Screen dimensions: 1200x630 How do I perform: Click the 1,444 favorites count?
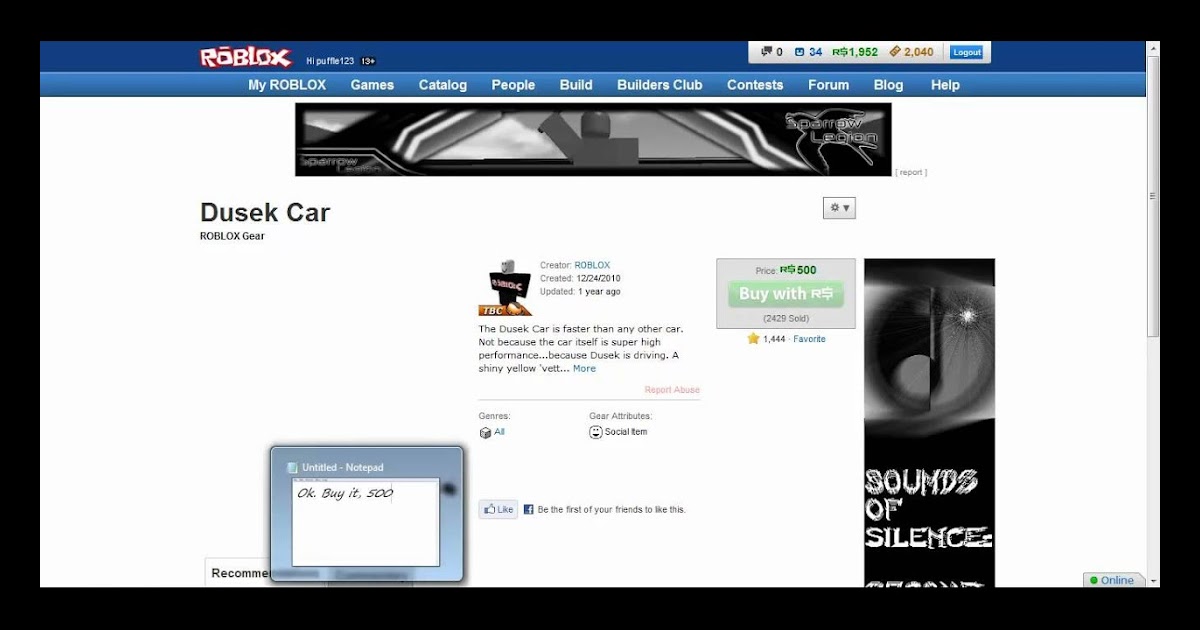click(x=774, y=339)
